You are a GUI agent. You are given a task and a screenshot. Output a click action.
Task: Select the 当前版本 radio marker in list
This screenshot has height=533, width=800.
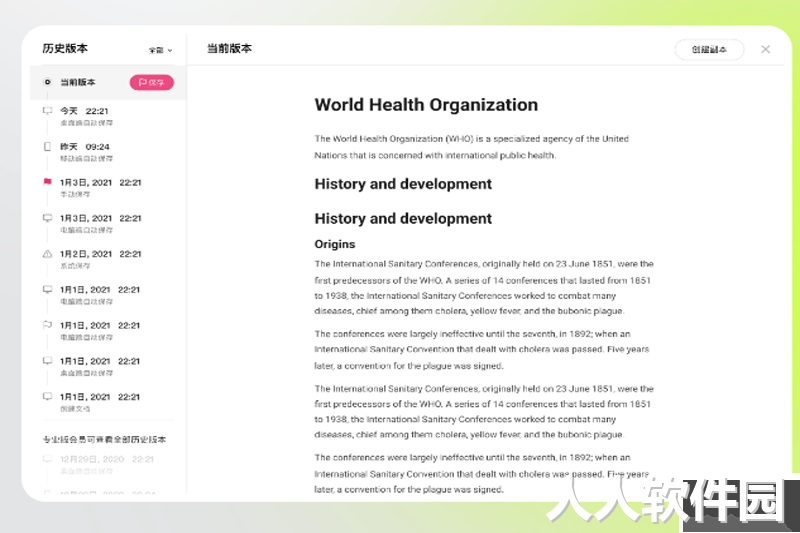(x=47, y=82)
